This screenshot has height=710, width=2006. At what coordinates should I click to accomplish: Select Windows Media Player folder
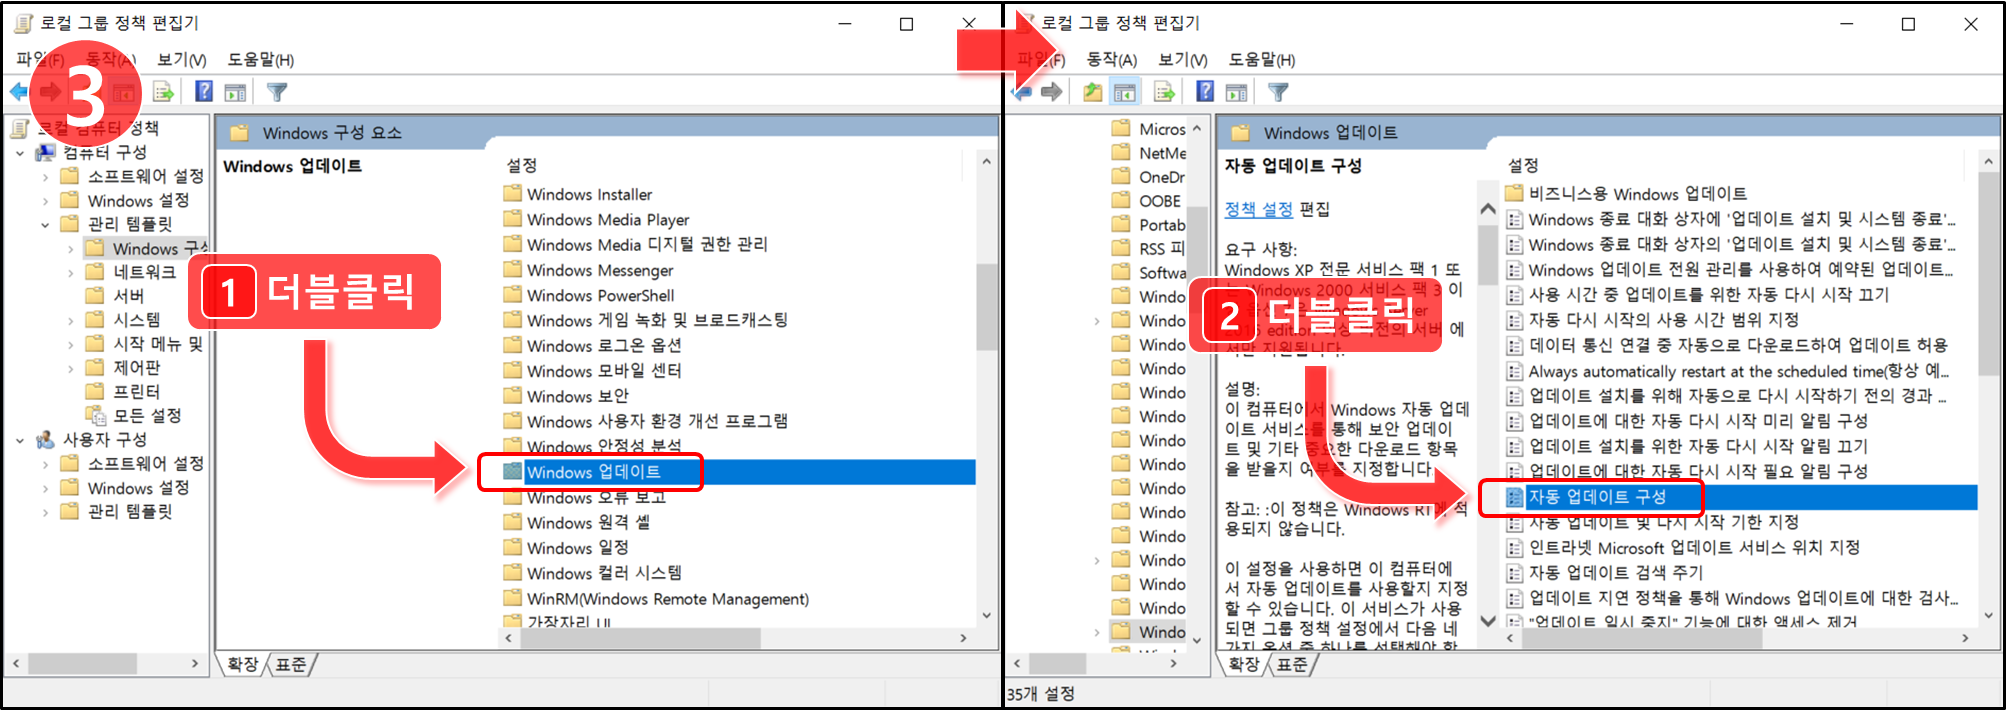[x=608, y=219]
